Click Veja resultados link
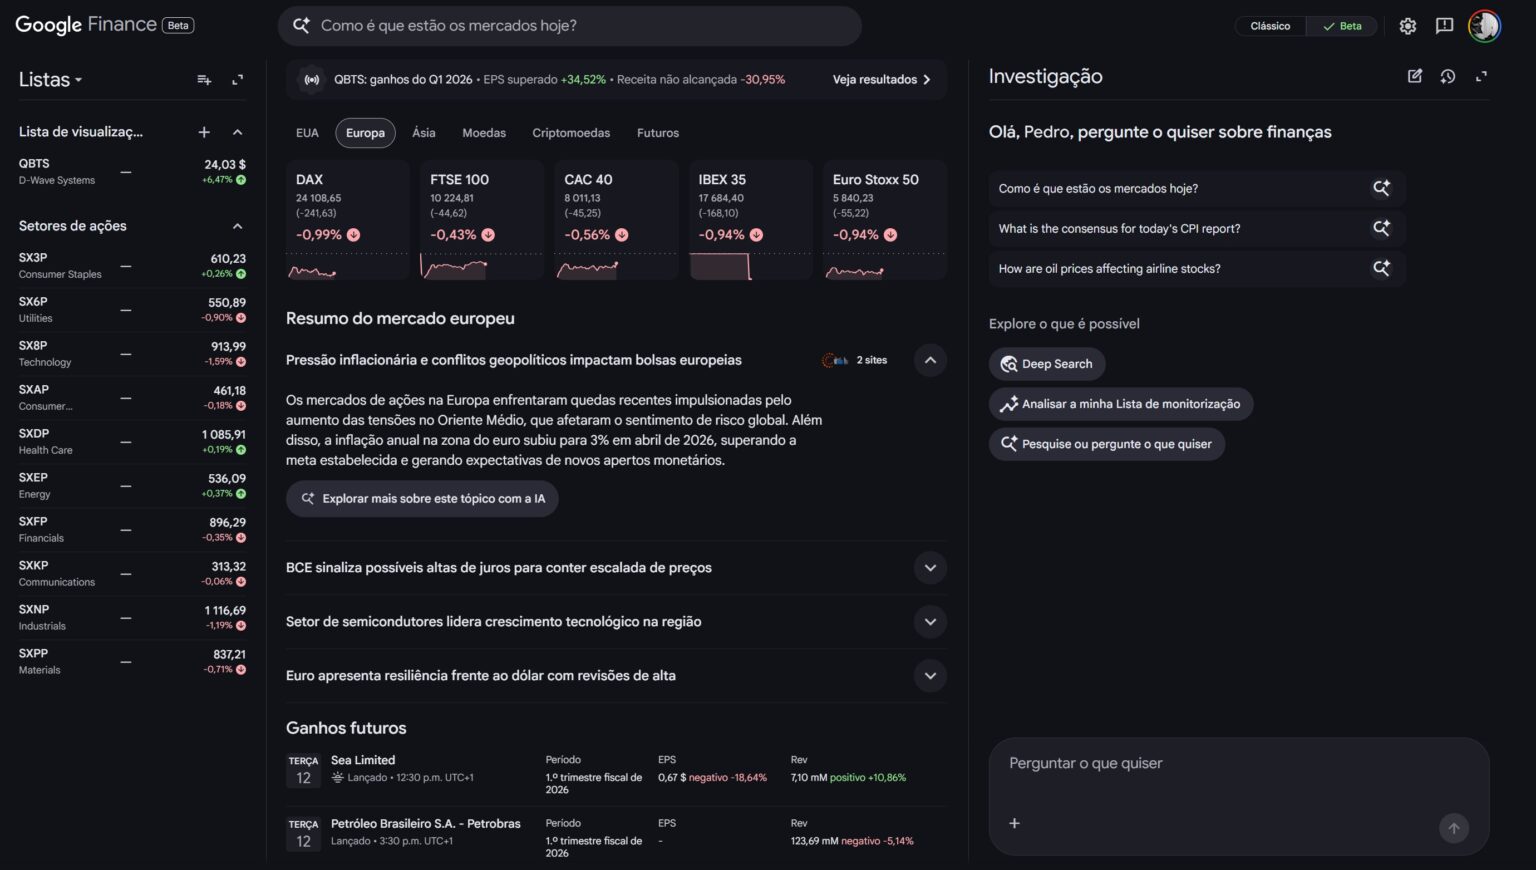Viewport: 1536px width, 870px height. pos(882,80)
